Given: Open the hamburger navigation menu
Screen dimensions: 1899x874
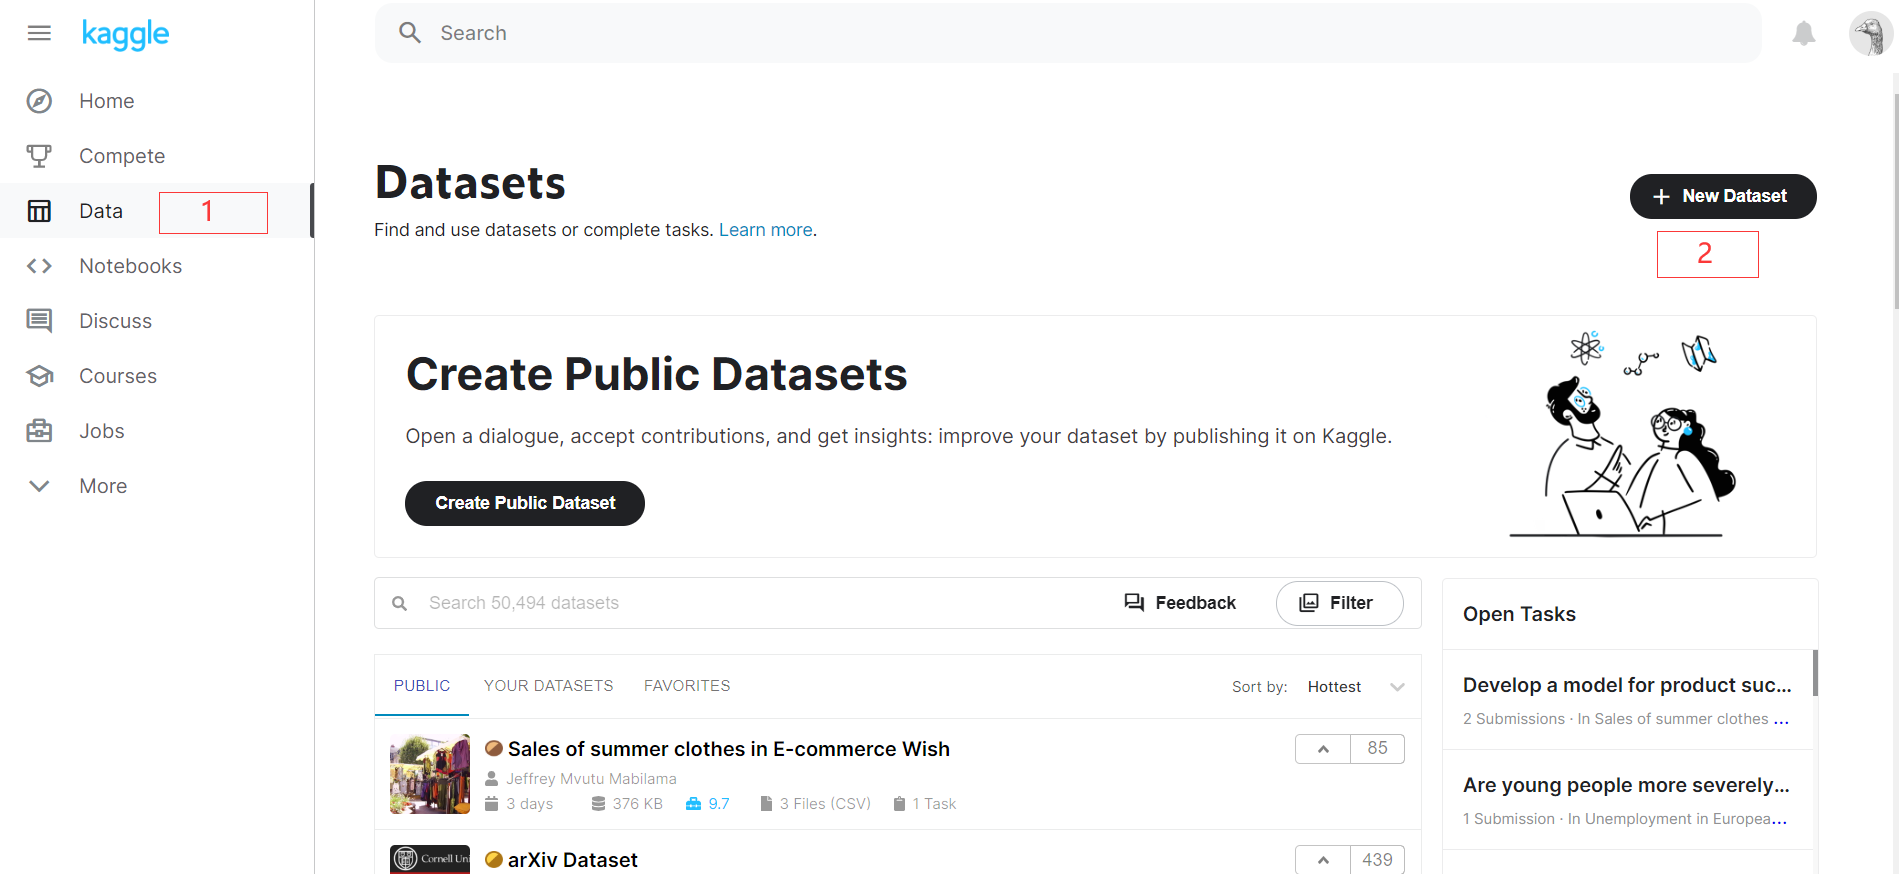Looking at the screenshot, I should coord(39,33).
